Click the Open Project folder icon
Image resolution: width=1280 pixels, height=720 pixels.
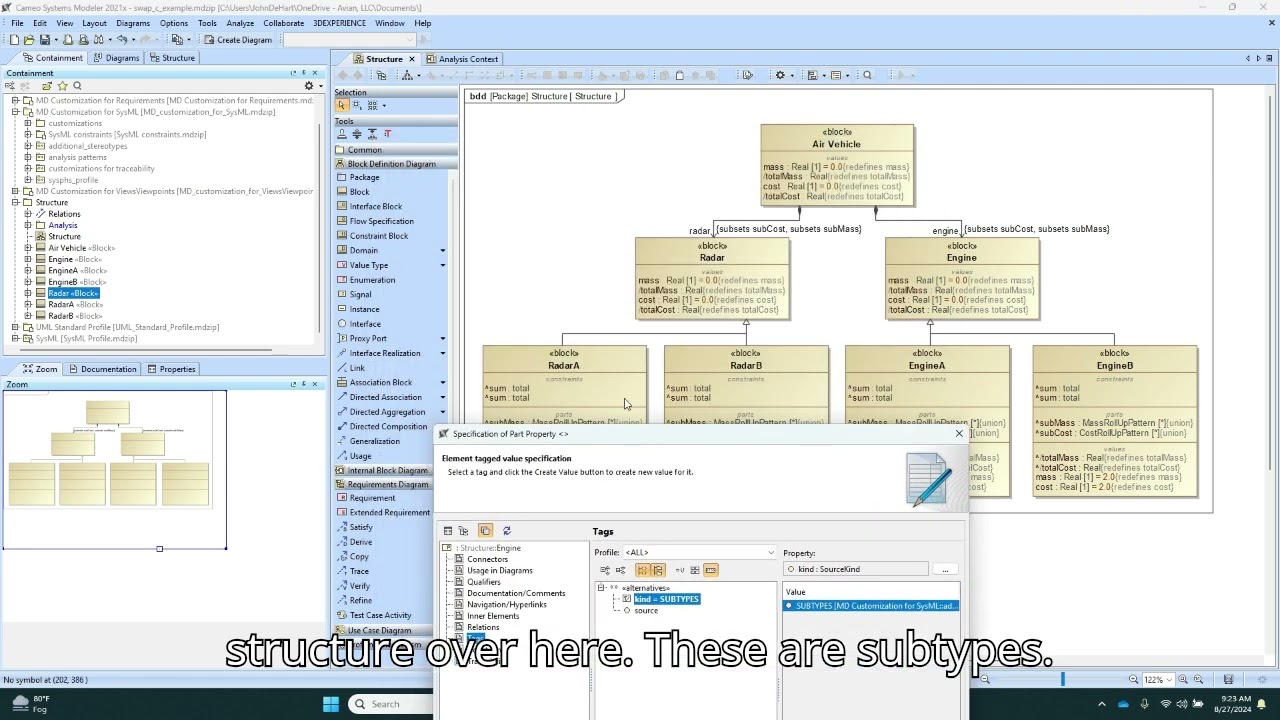point(29,40)
